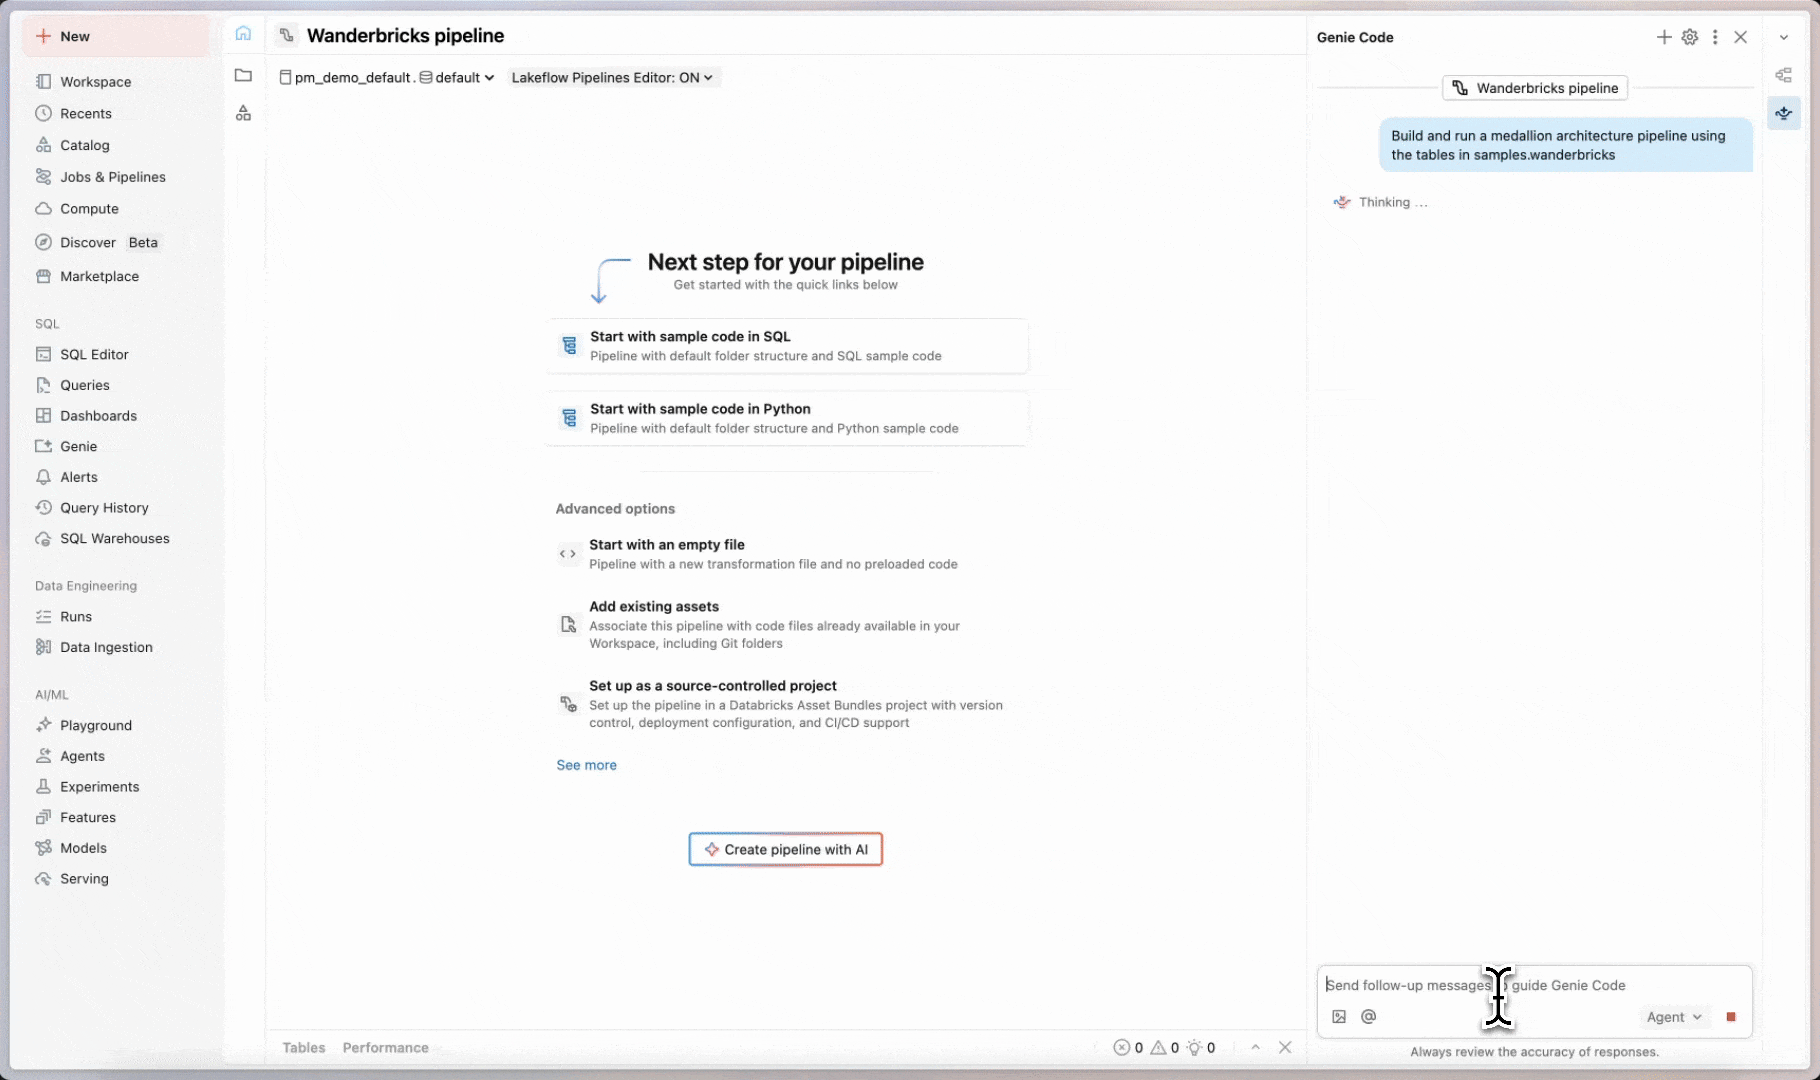
Task: Expand the bottom panel with the up chevron
Action: pyautogui.click(x=1255, y=1048)
